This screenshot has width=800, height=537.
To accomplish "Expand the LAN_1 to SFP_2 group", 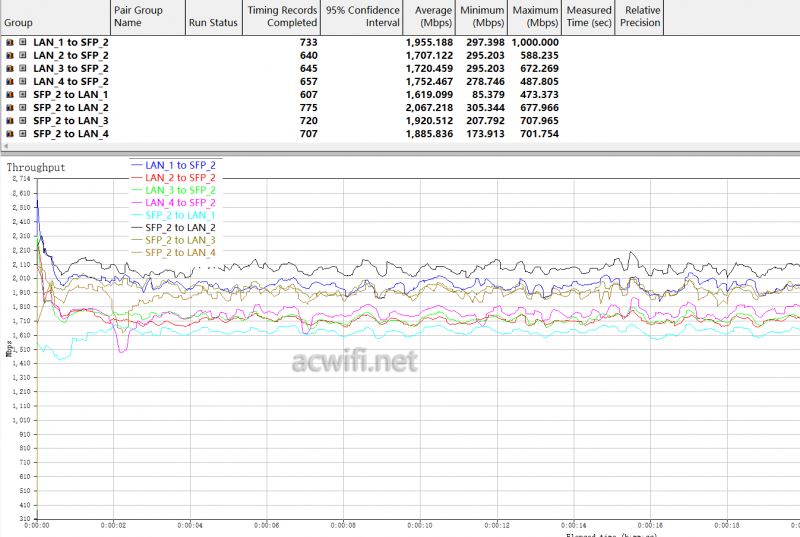I will (23, 43).
